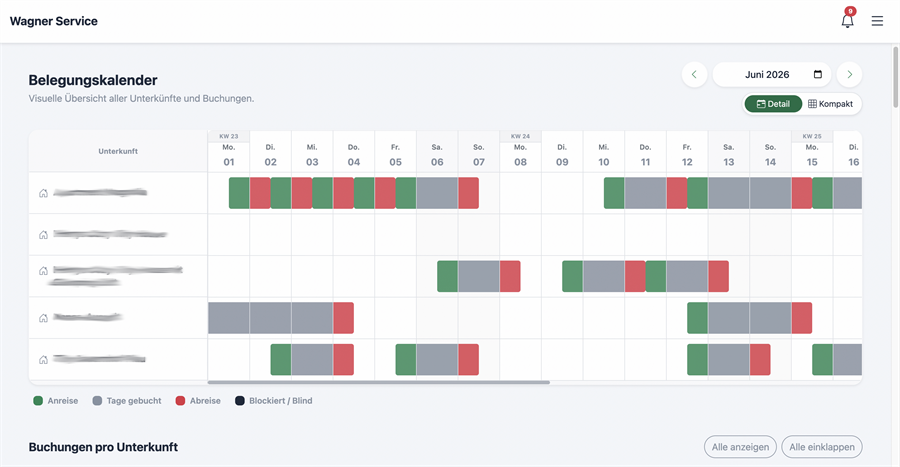This screenshot has width=900, height=467.
Task: Switch to Detail view
Action: (x=773, y=104)
